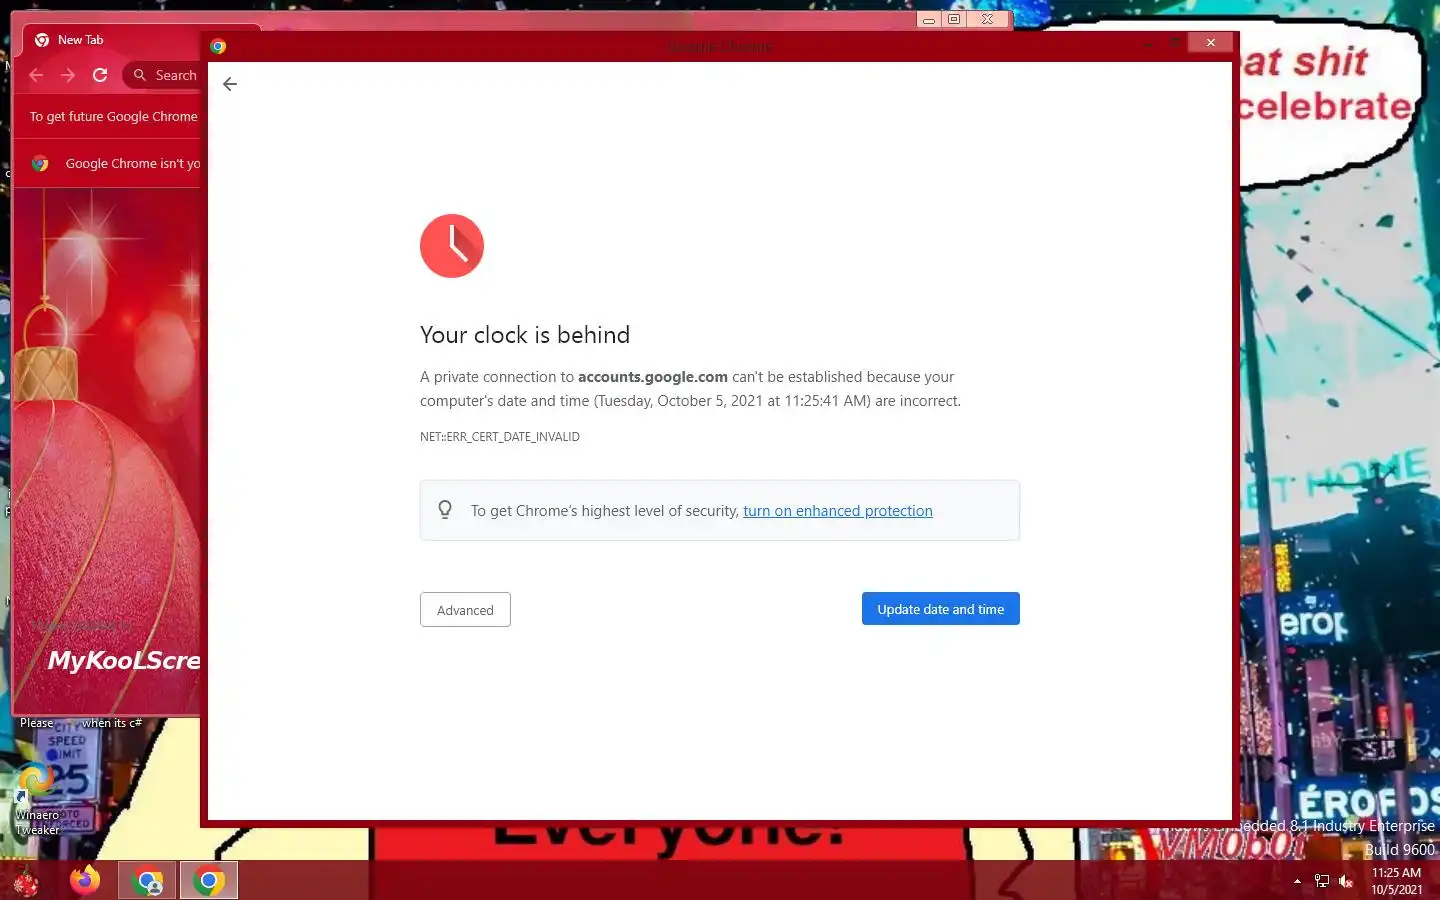Click 'To get future Google Chrome' notice in the background window
1440x900 pixels.
pyautogui.click(x=114, y=117)
